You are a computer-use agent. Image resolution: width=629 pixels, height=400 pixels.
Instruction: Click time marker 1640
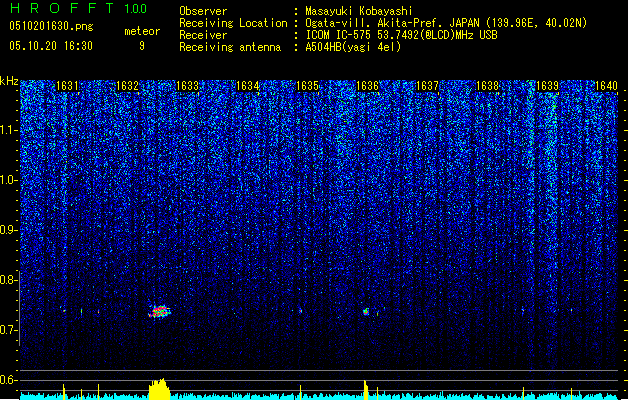(606, 86)
